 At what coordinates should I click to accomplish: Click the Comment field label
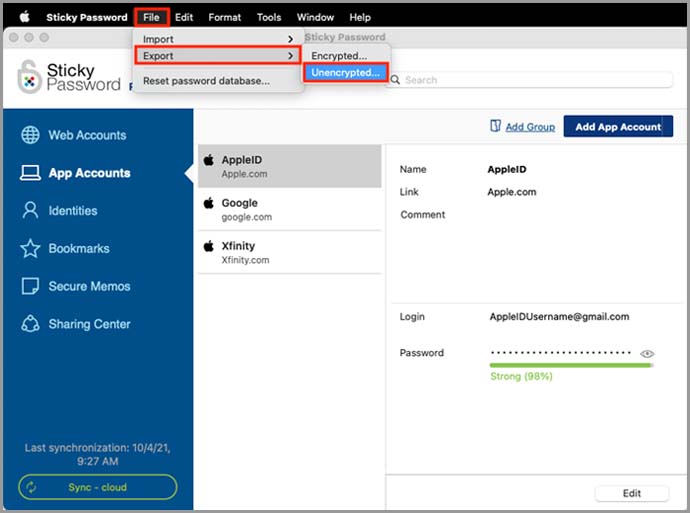422,215
